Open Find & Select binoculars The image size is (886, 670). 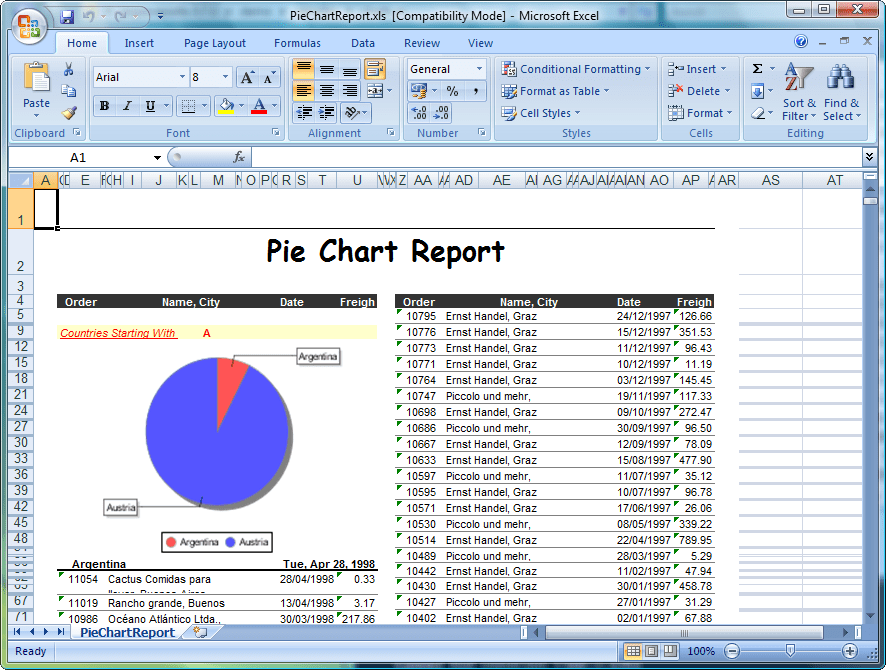tap(841, 92)
